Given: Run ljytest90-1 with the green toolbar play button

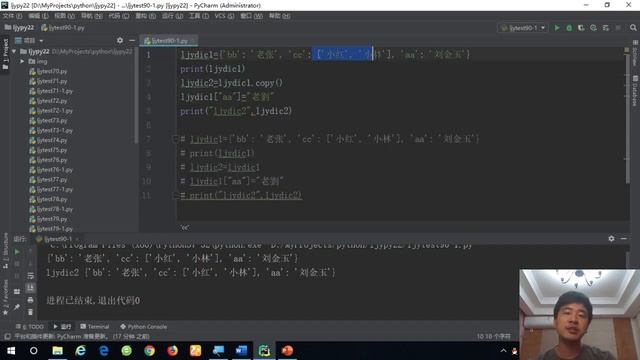Looking at the screenshot, I should click(x=557, y=28).
